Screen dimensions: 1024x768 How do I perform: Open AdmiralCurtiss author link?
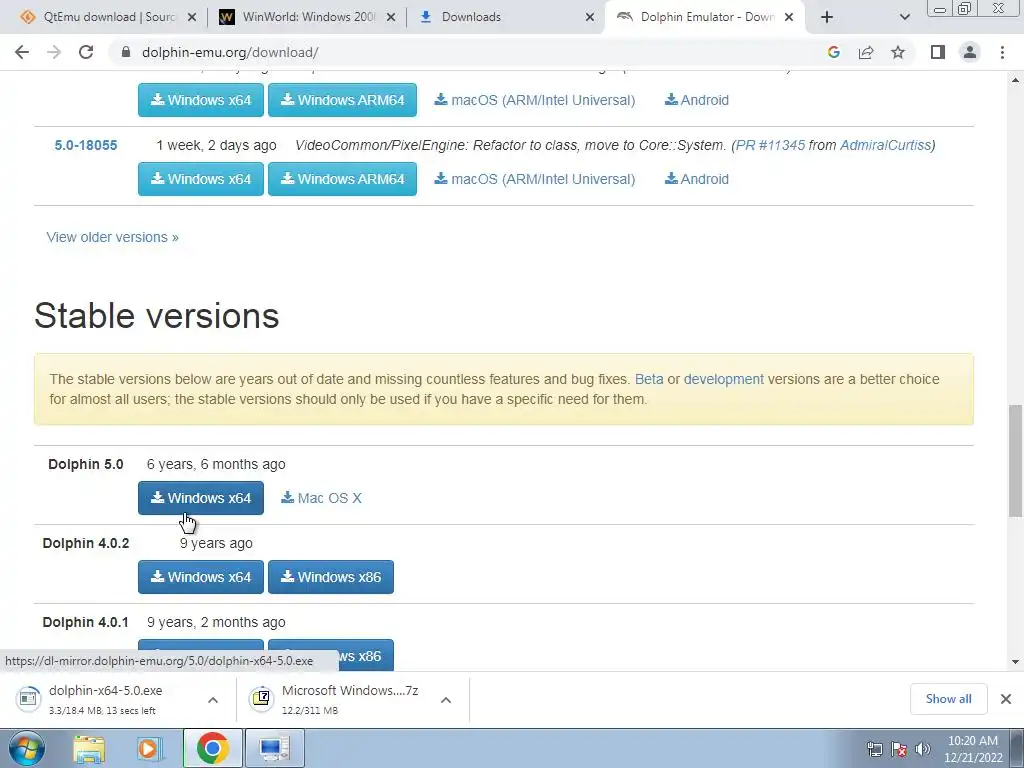[x=885, y=145]
